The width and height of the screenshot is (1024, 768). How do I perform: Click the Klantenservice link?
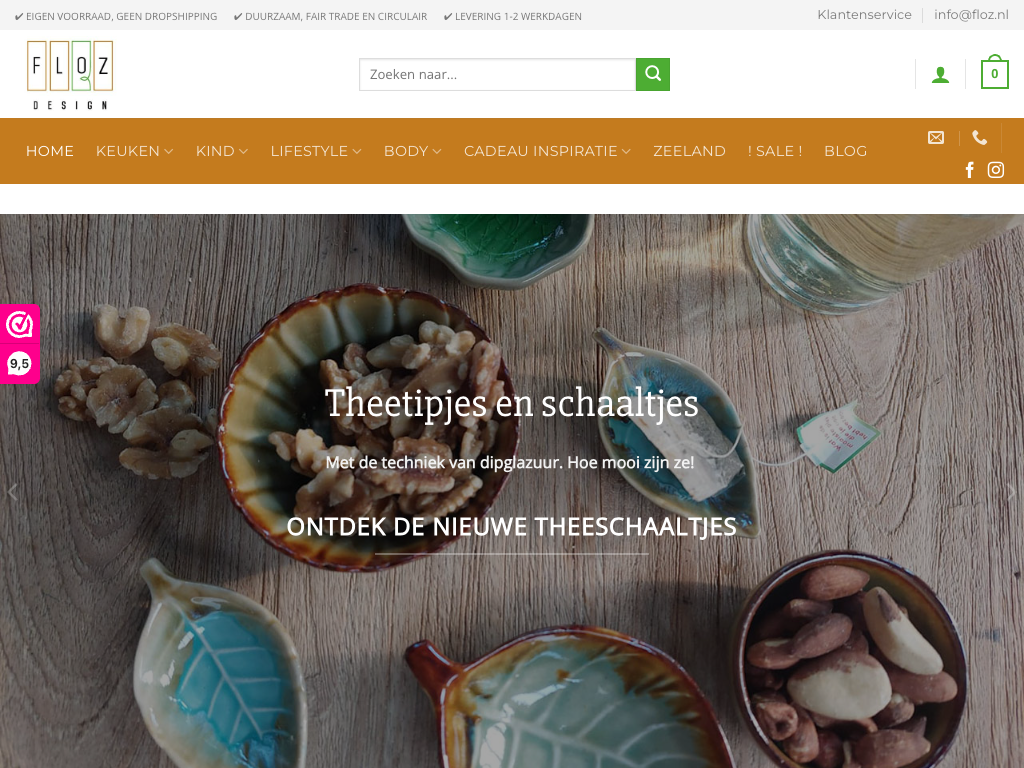(865, 15)
